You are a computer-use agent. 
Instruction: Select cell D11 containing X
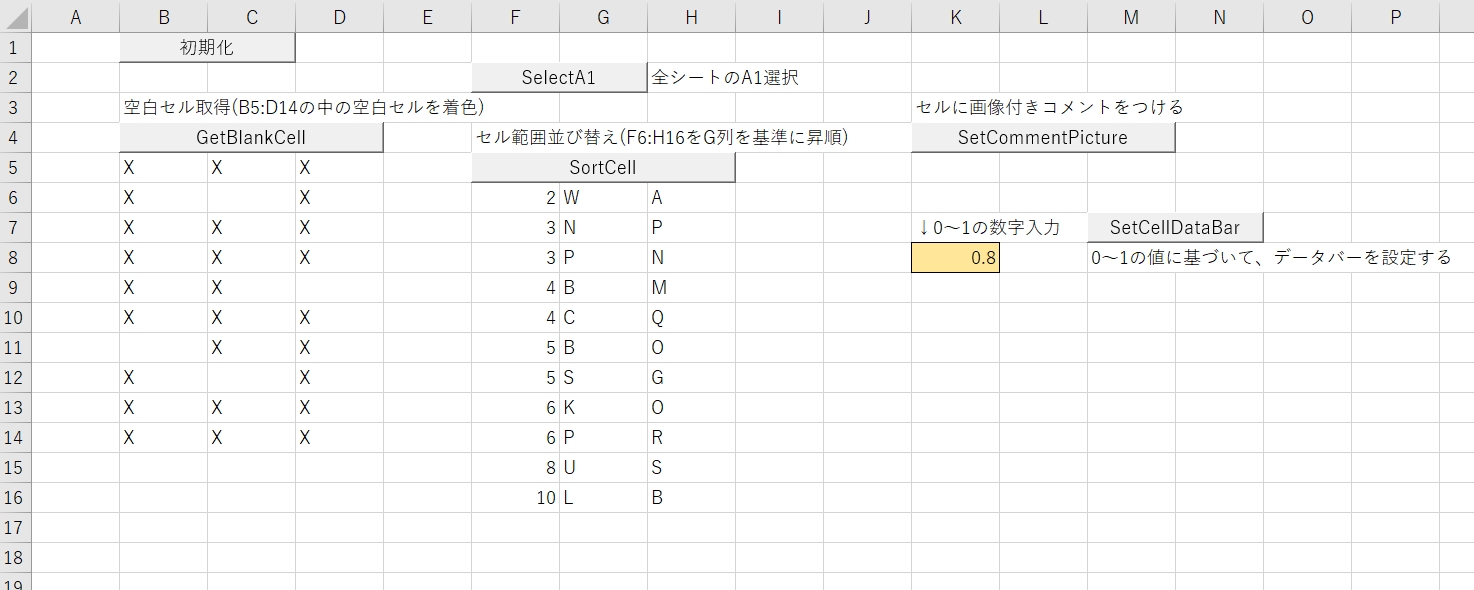tap(339, 347)
